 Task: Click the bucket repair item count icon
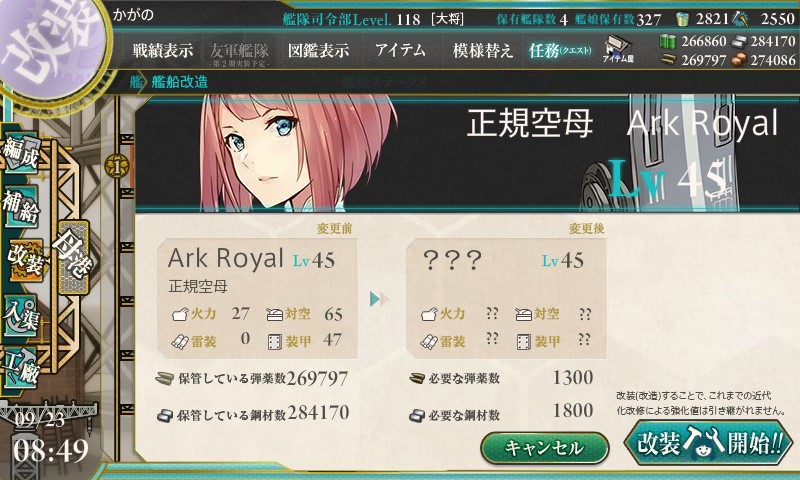pos(682,19)
